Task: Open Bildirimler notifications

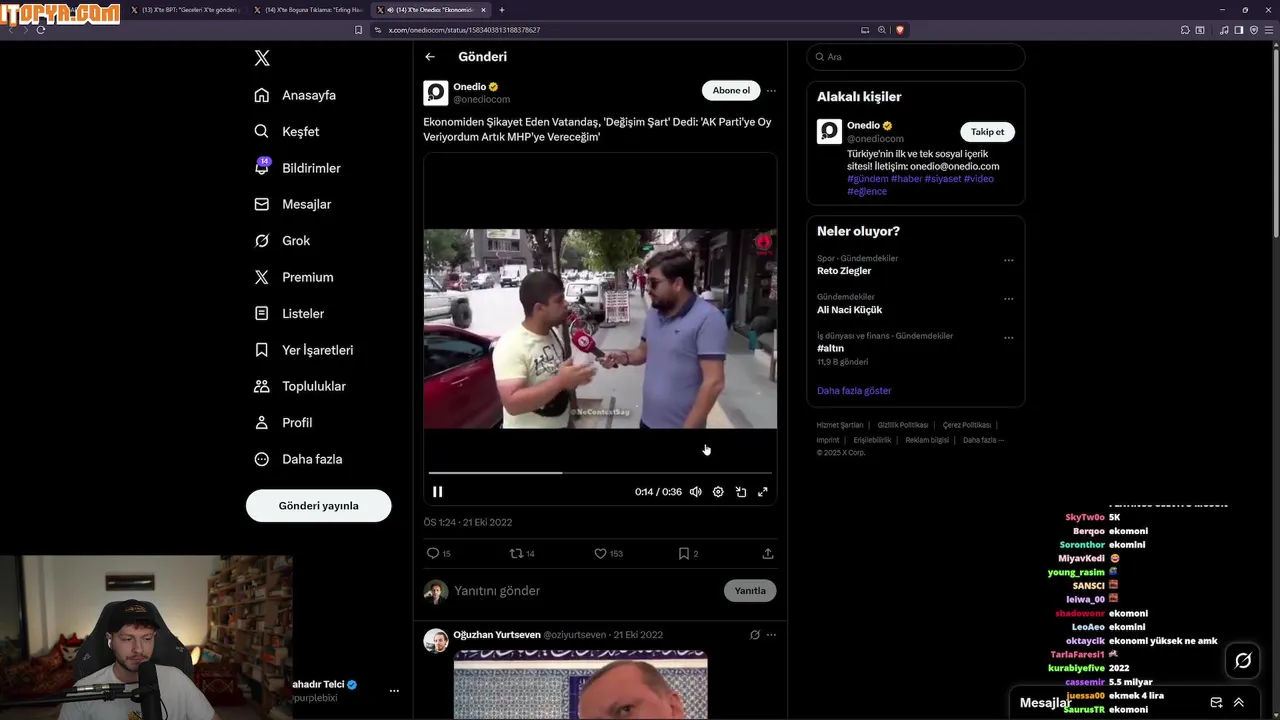Action: 298,168
